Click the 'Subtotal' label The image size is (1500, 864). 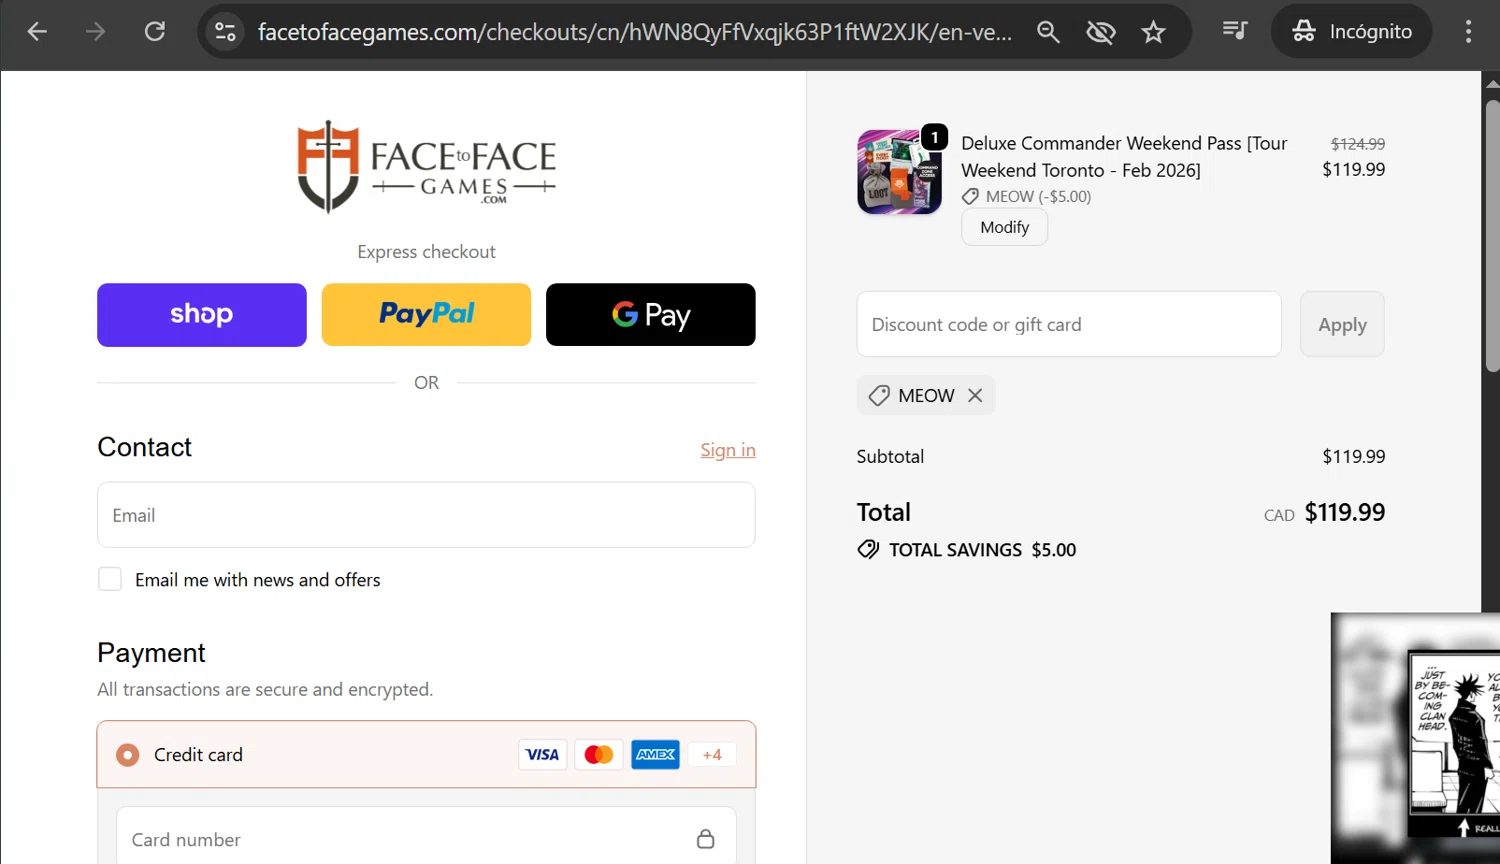point(890,456)
